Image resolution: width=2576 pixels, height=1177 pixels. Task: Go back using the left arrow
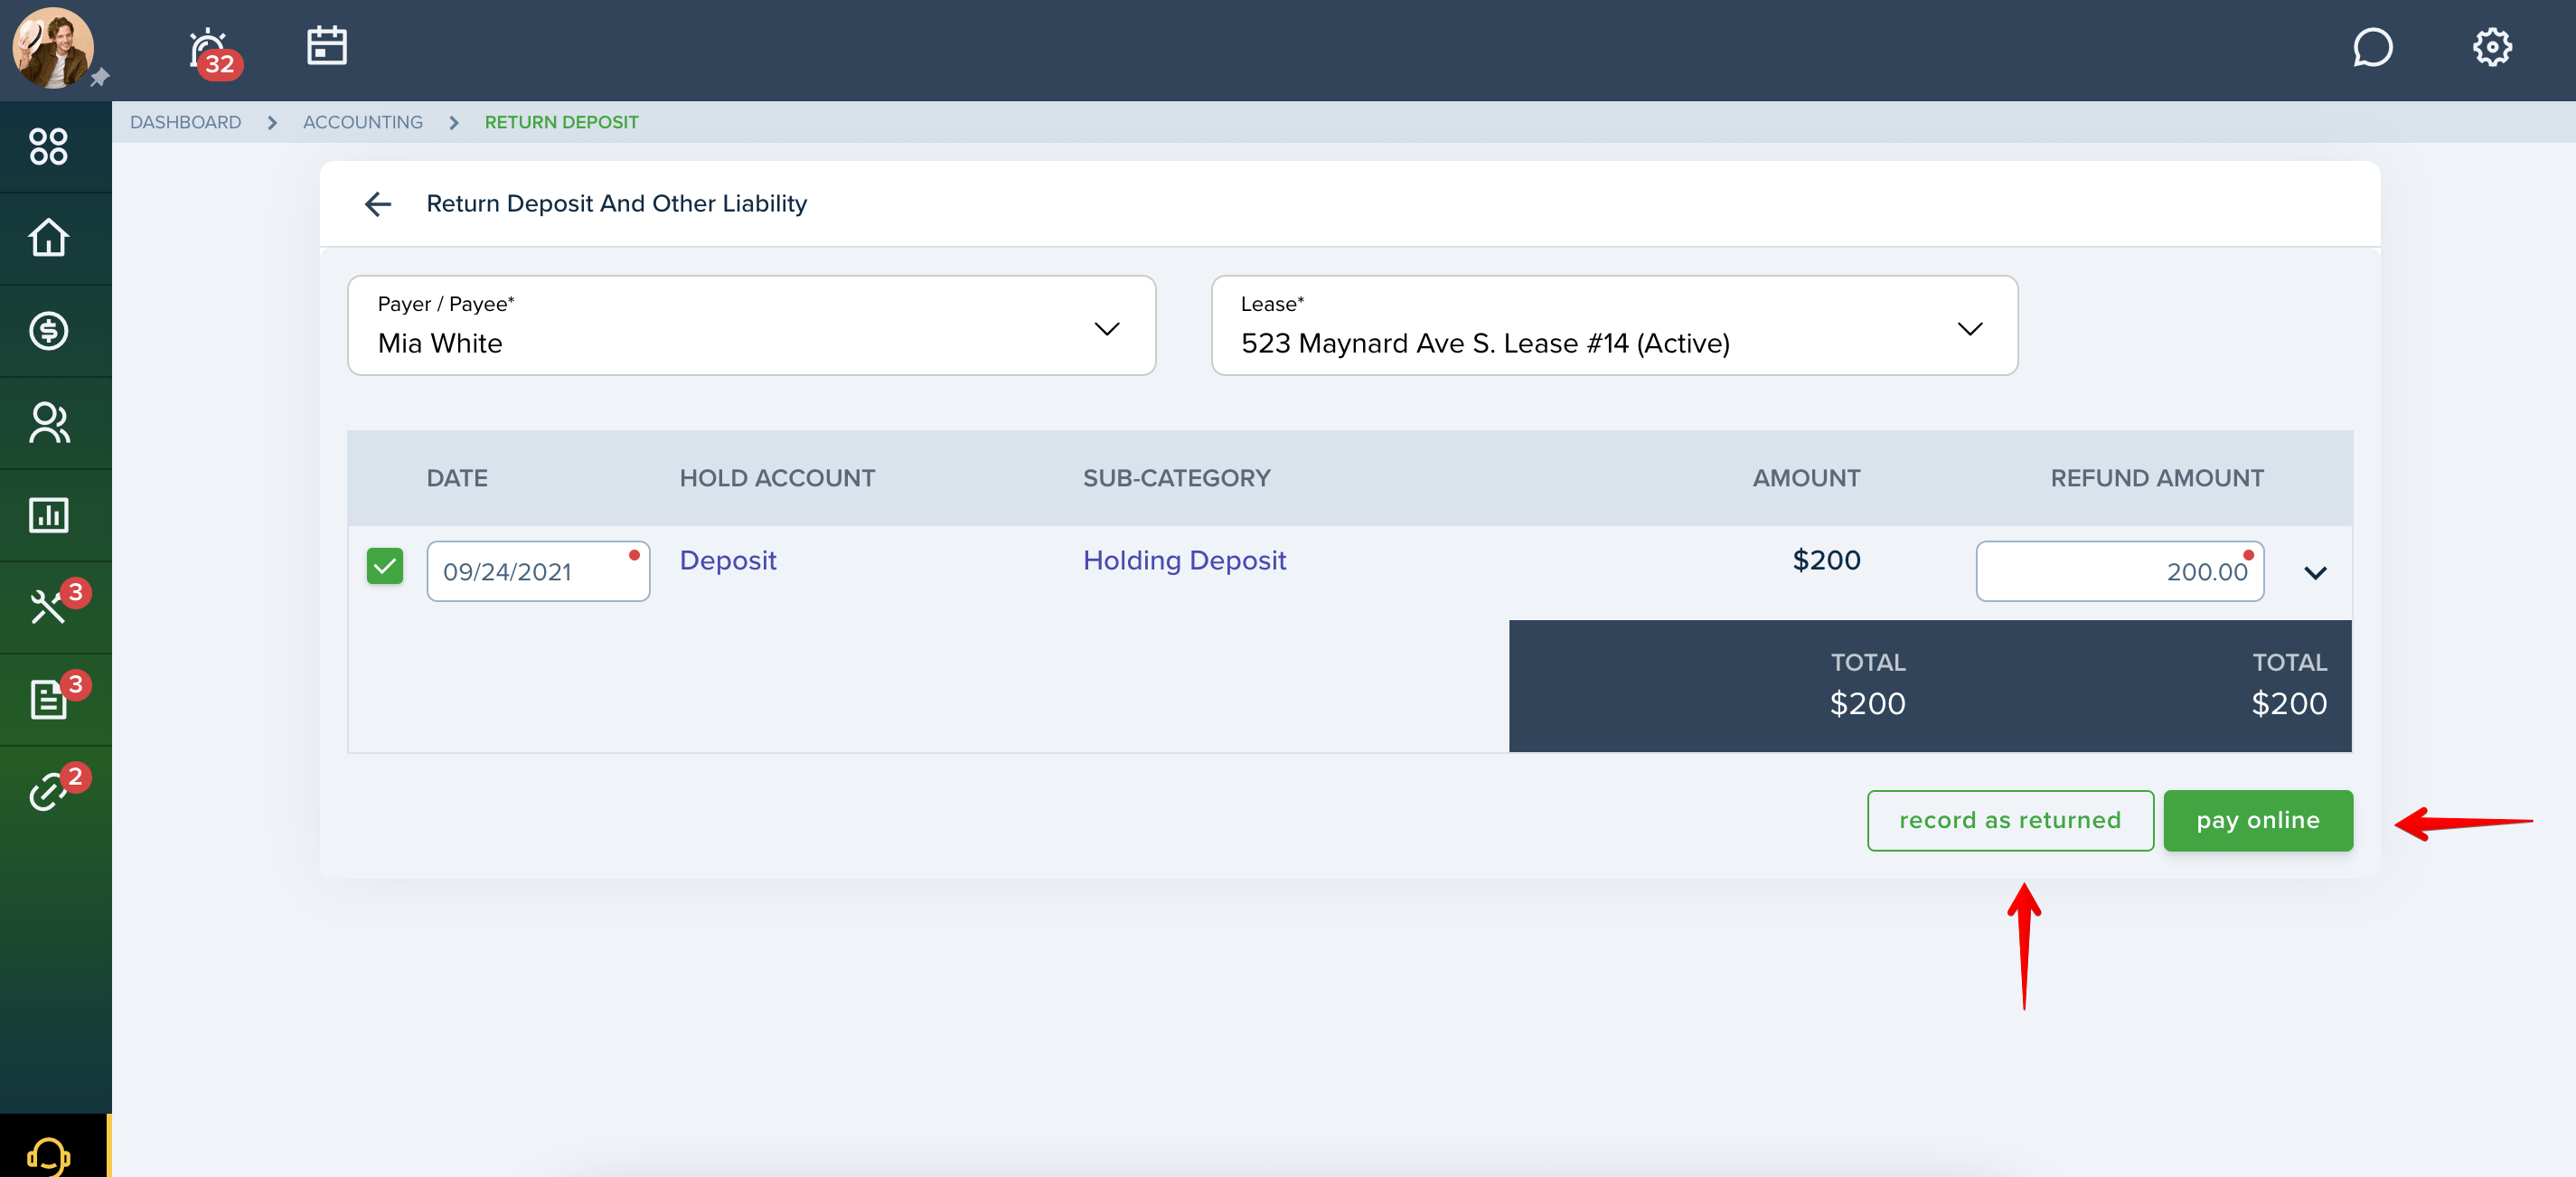coord(378,204)
